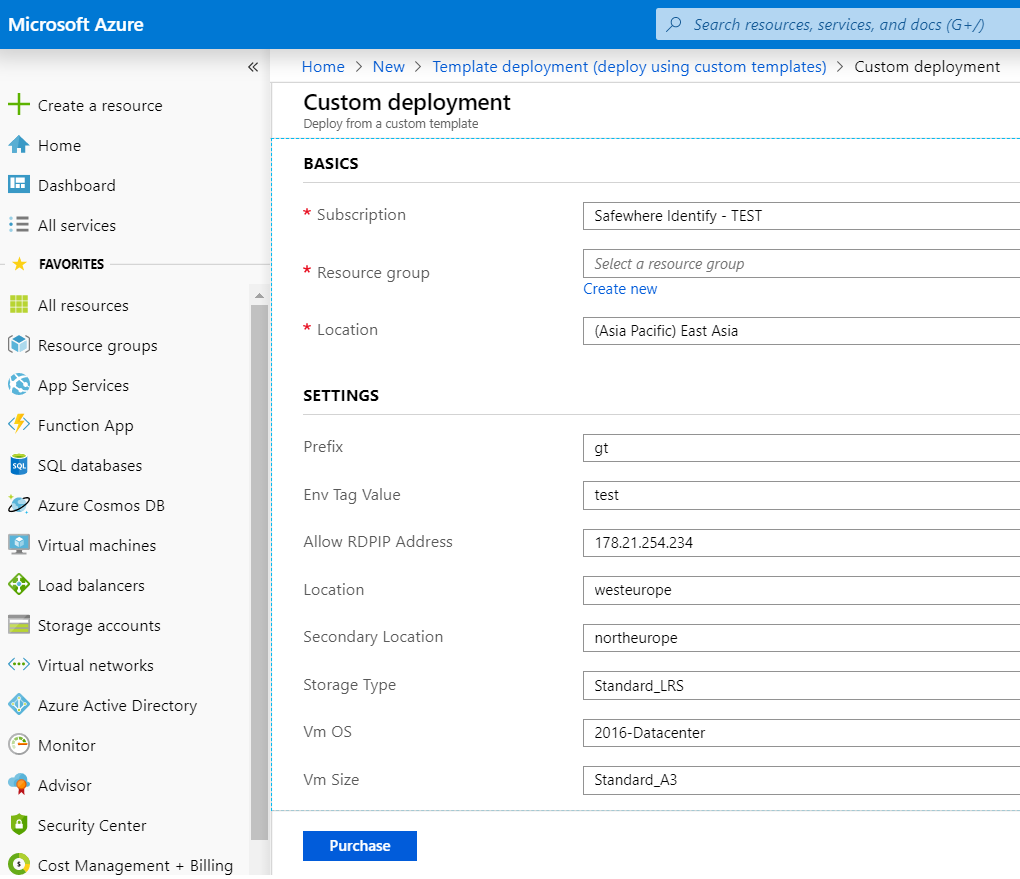Click the sidebar favorites scrollbar thumb
The height and width of the screenshot is (879, 1020).
pyautogui.click(x=260, y=573)
